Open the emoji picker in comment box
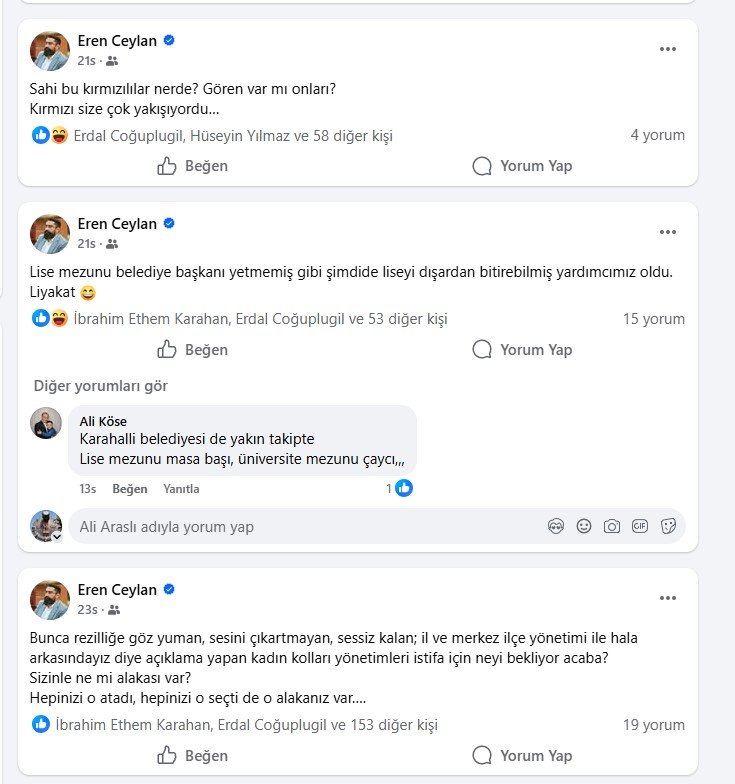Image resolution: width=735 pixels, height=784 pixels. coord(584,527)
